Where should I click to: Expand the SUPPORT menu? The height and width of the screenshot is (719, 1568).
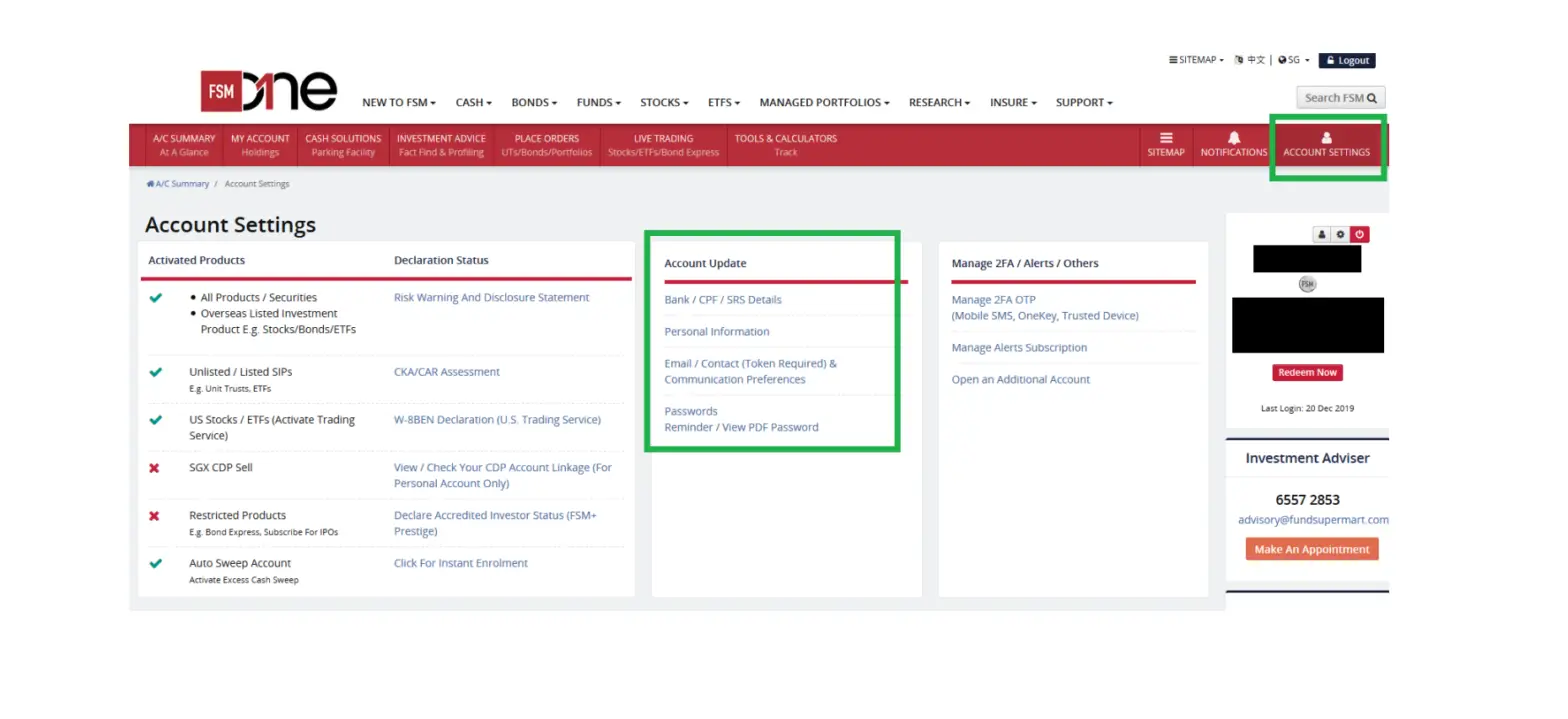(x=1084, y=102)
